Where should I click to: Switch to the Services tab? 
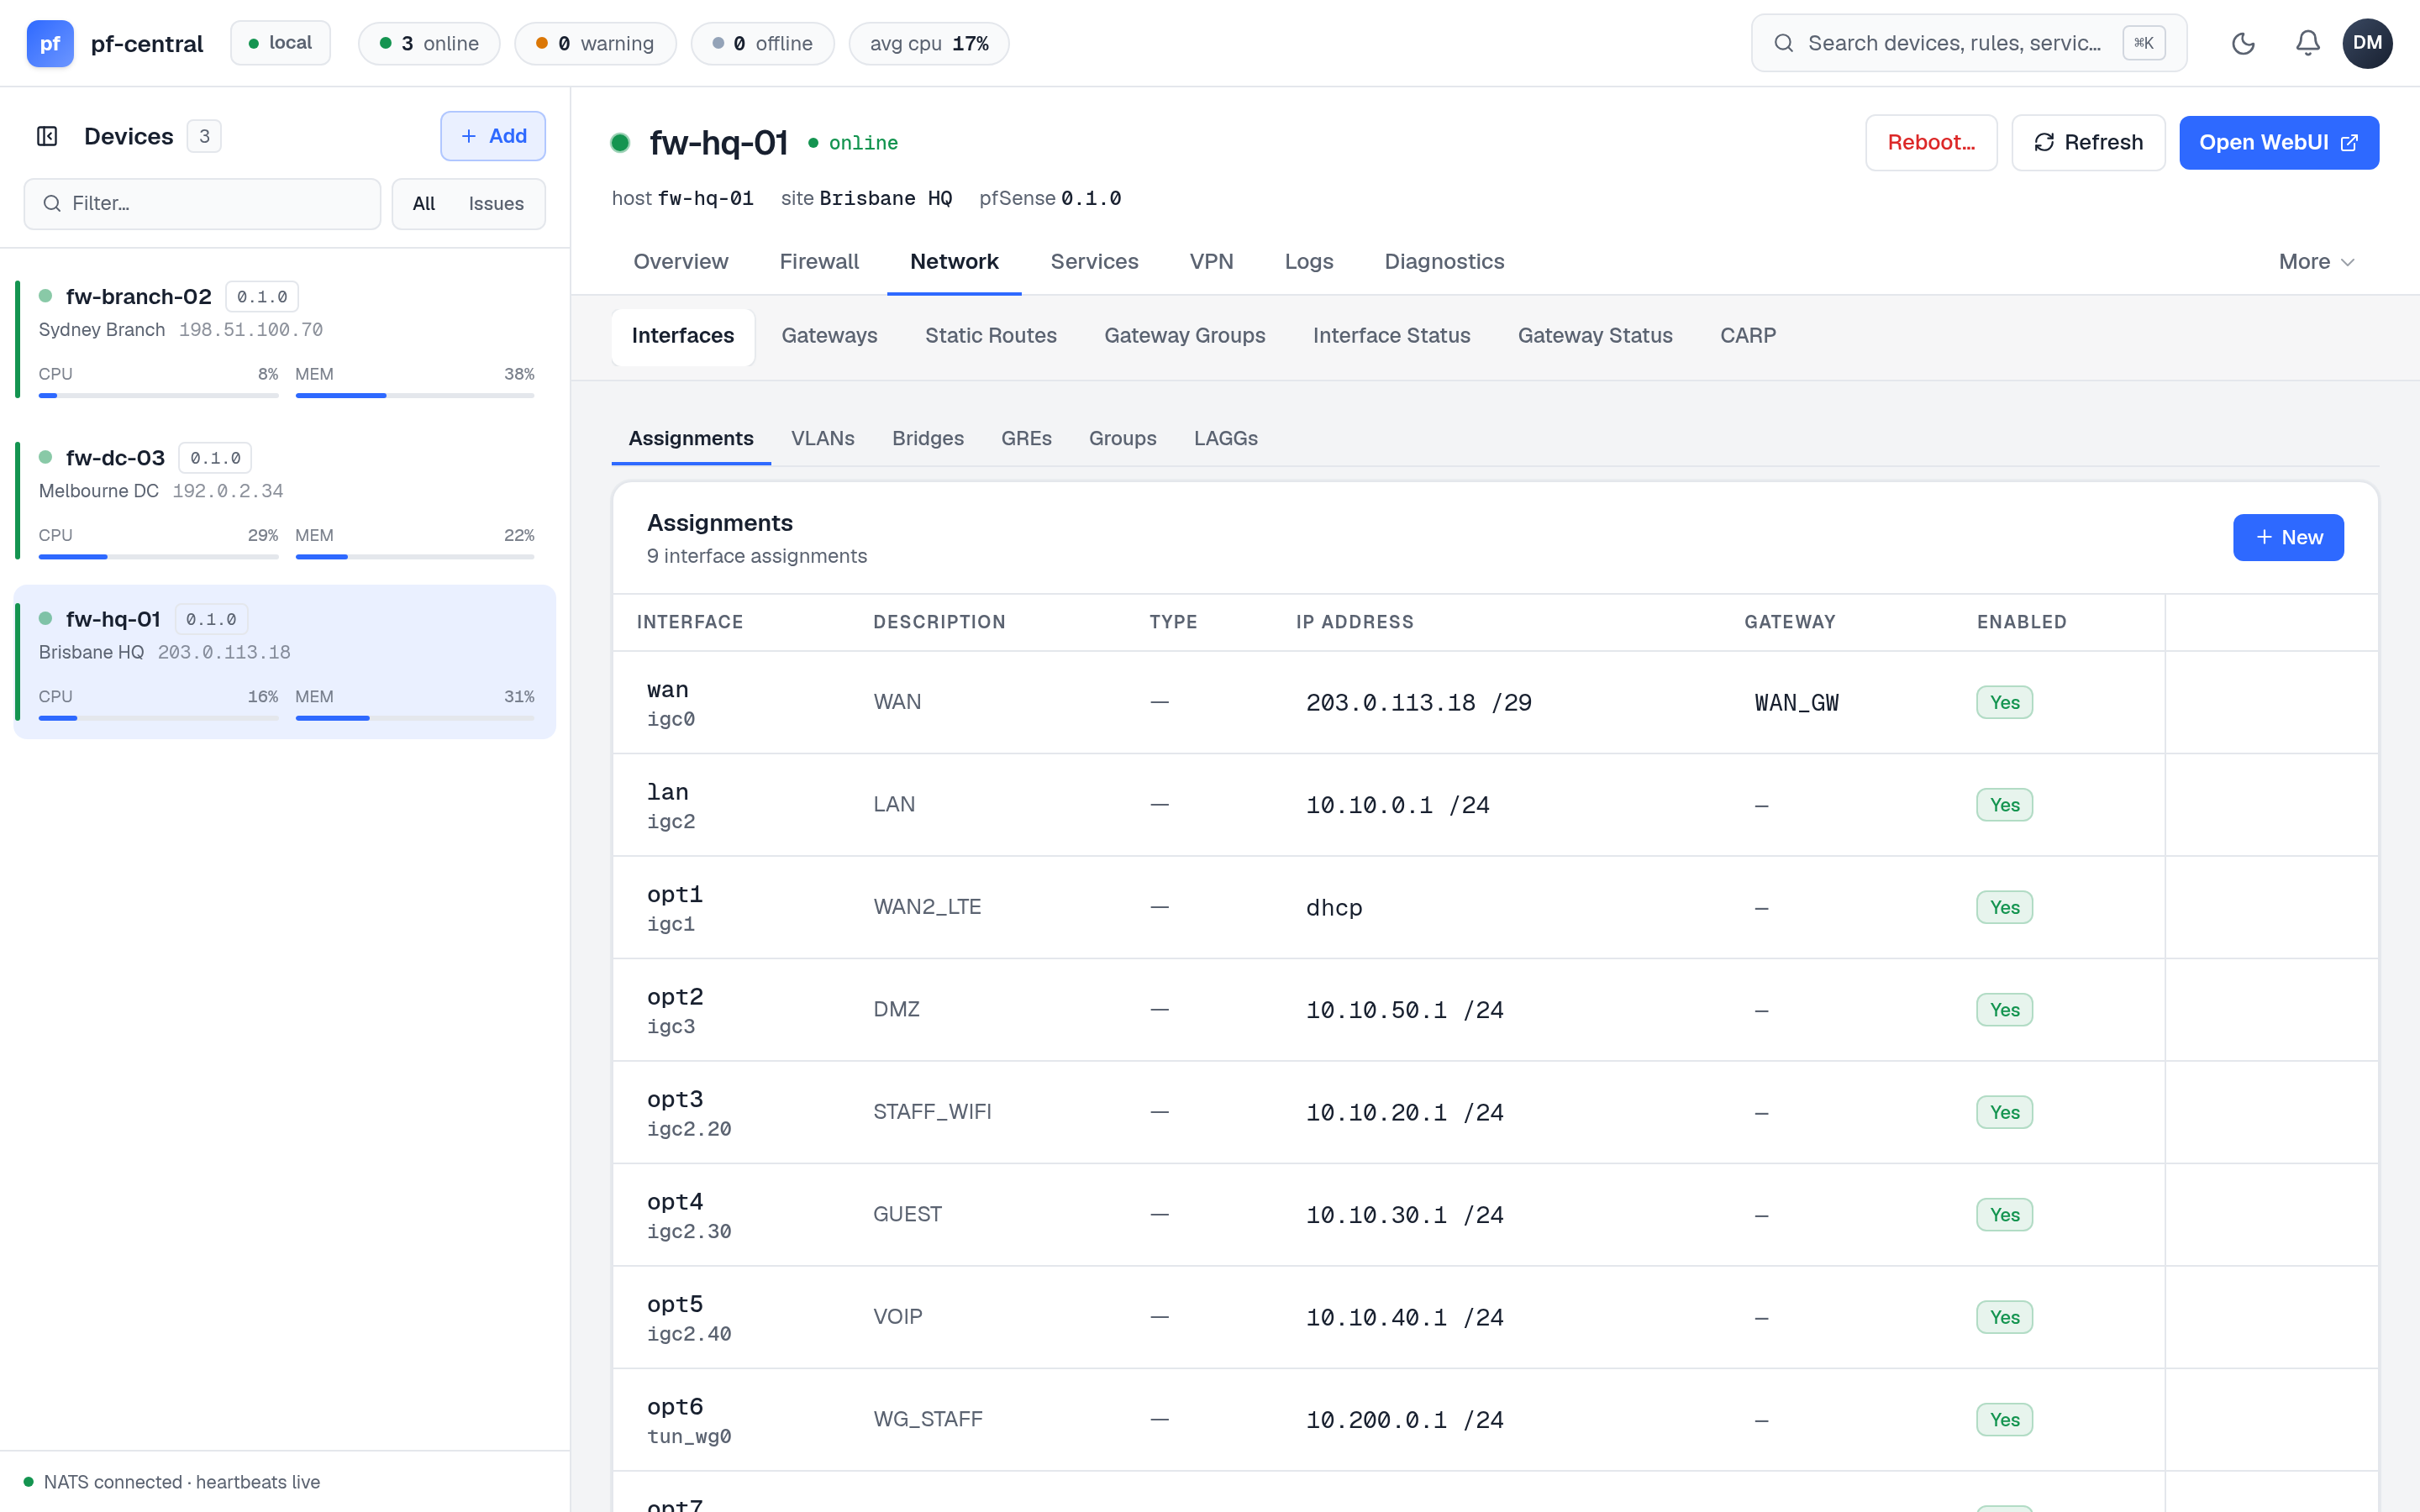1094,262
